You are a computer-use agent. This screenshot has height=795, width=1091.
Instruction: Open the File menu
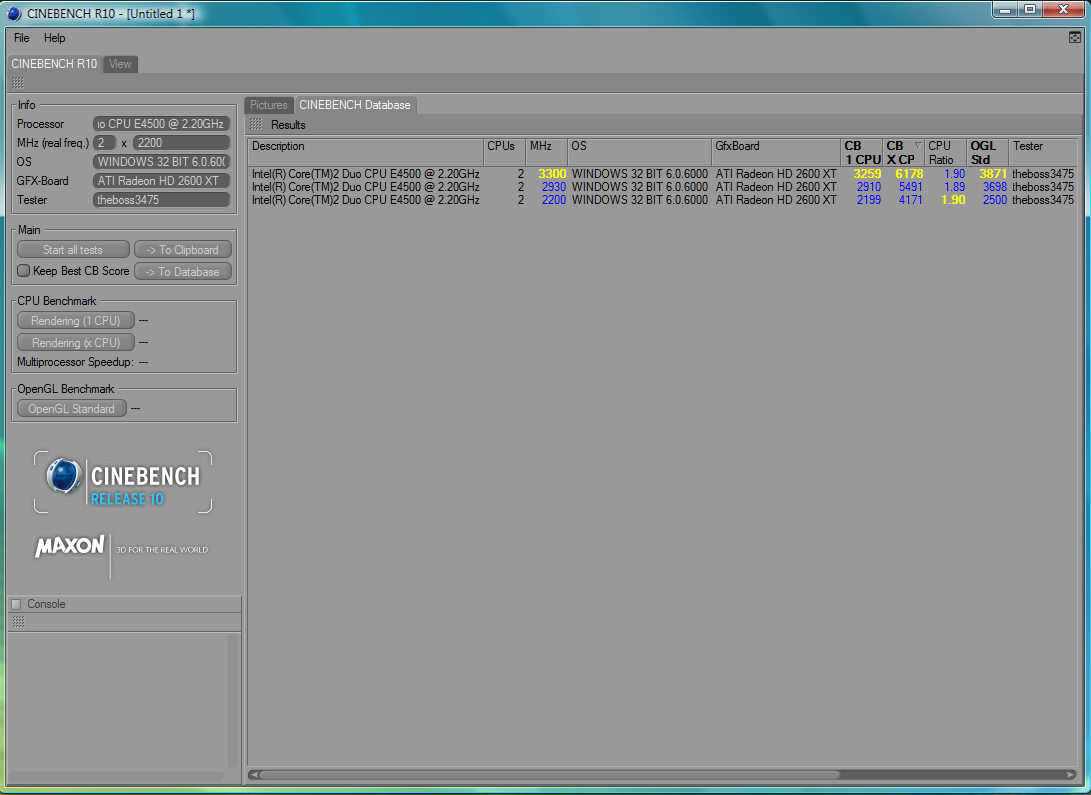[x=22, y=38]
